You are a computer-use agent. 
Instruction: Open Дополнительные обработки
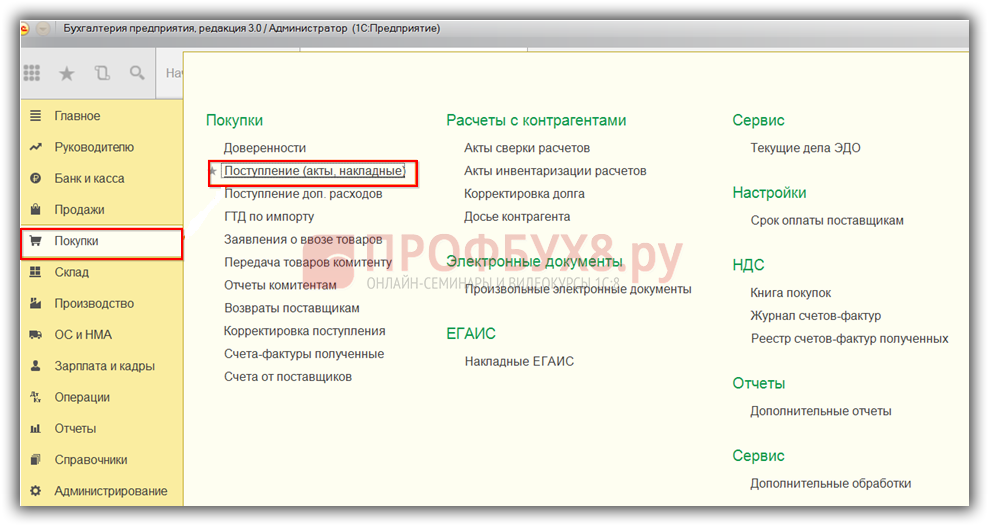(x=831, y=483)
